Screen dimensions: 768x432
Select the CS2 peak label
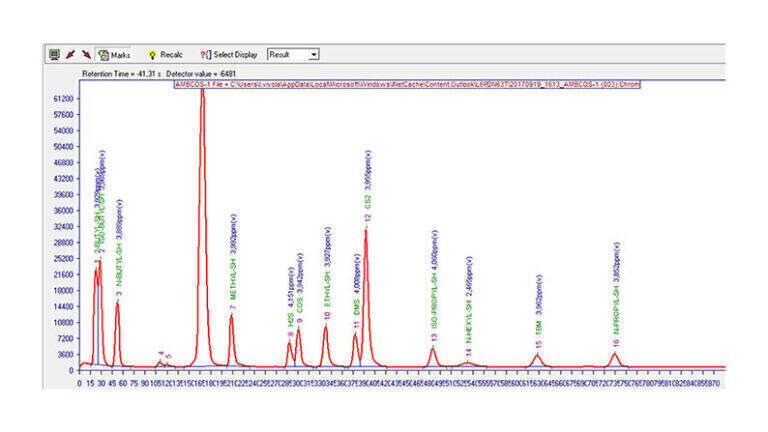pyautogui.click(x=368, y=202)
